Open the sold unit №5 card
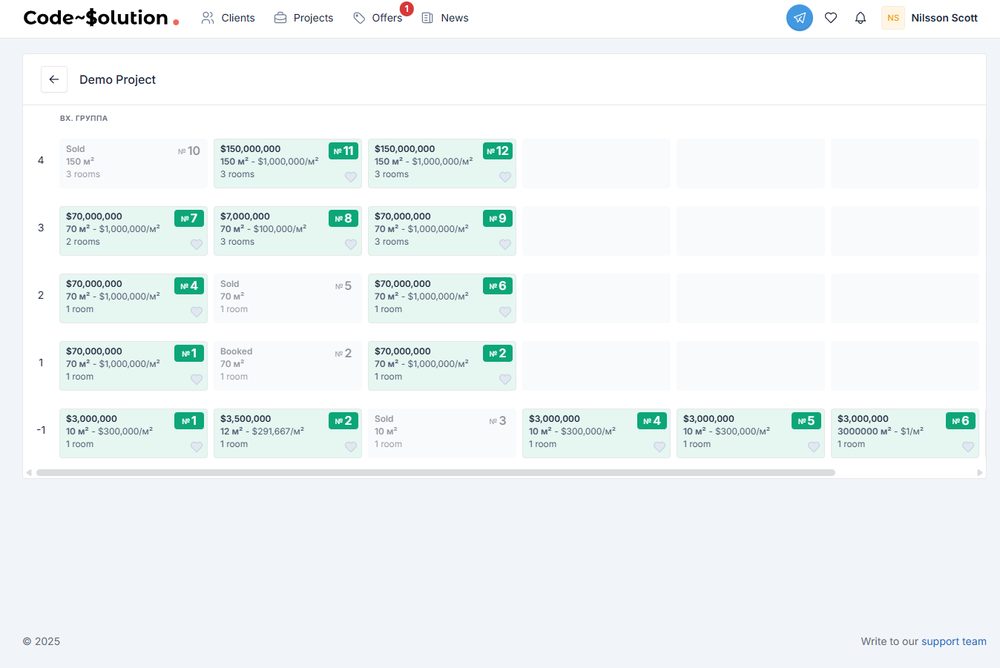This screenshot has height=668, width=1000. [288, 299]
